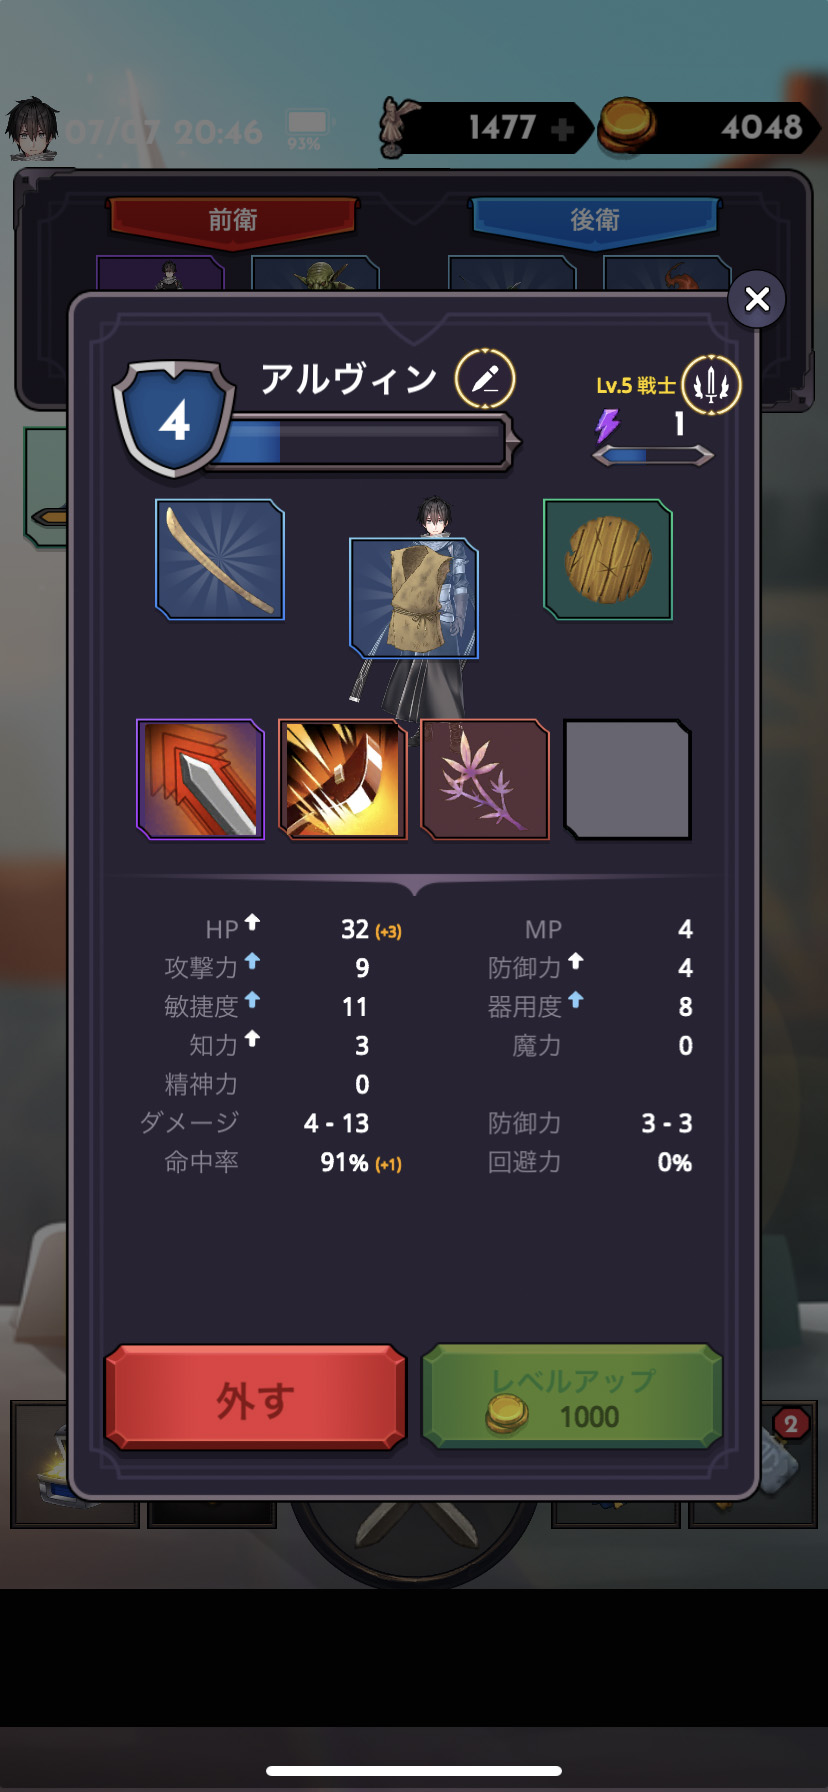Screen dimensions: 828x1792
Task: Tap the 攻撃力 blue upgrade arrow
Action: pos(252,960)
